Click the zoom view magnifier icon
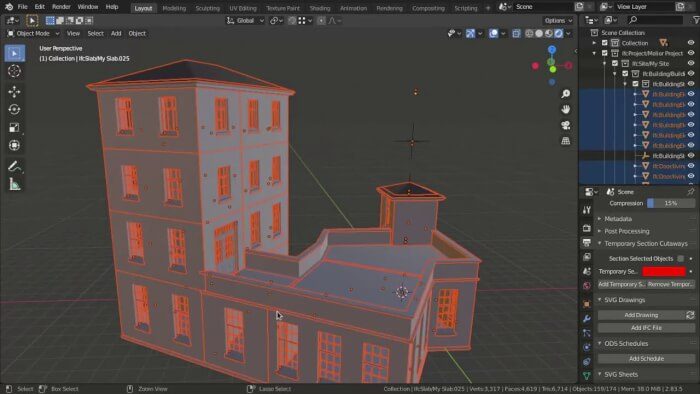This screenshot has height=394, width=700. point(566,94)
